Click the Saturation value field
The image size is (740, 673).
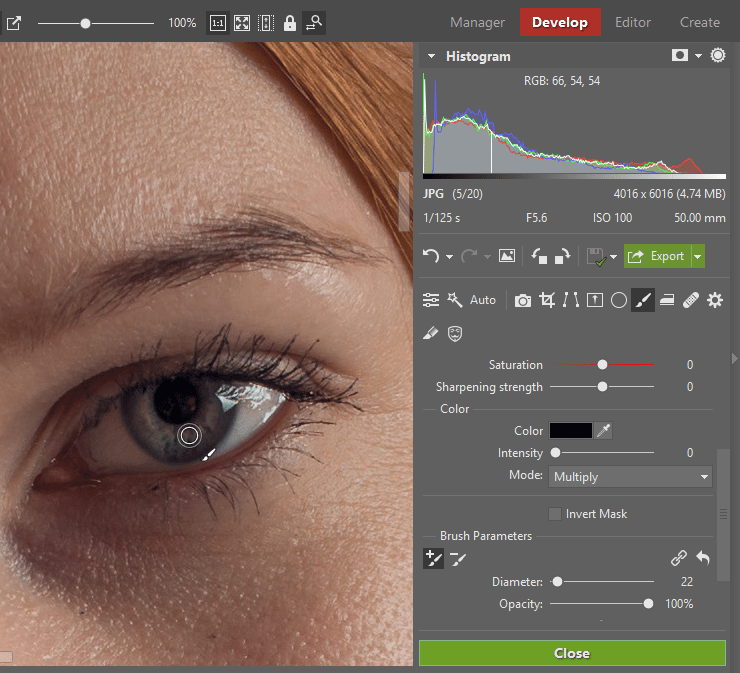tap(690, 365)
